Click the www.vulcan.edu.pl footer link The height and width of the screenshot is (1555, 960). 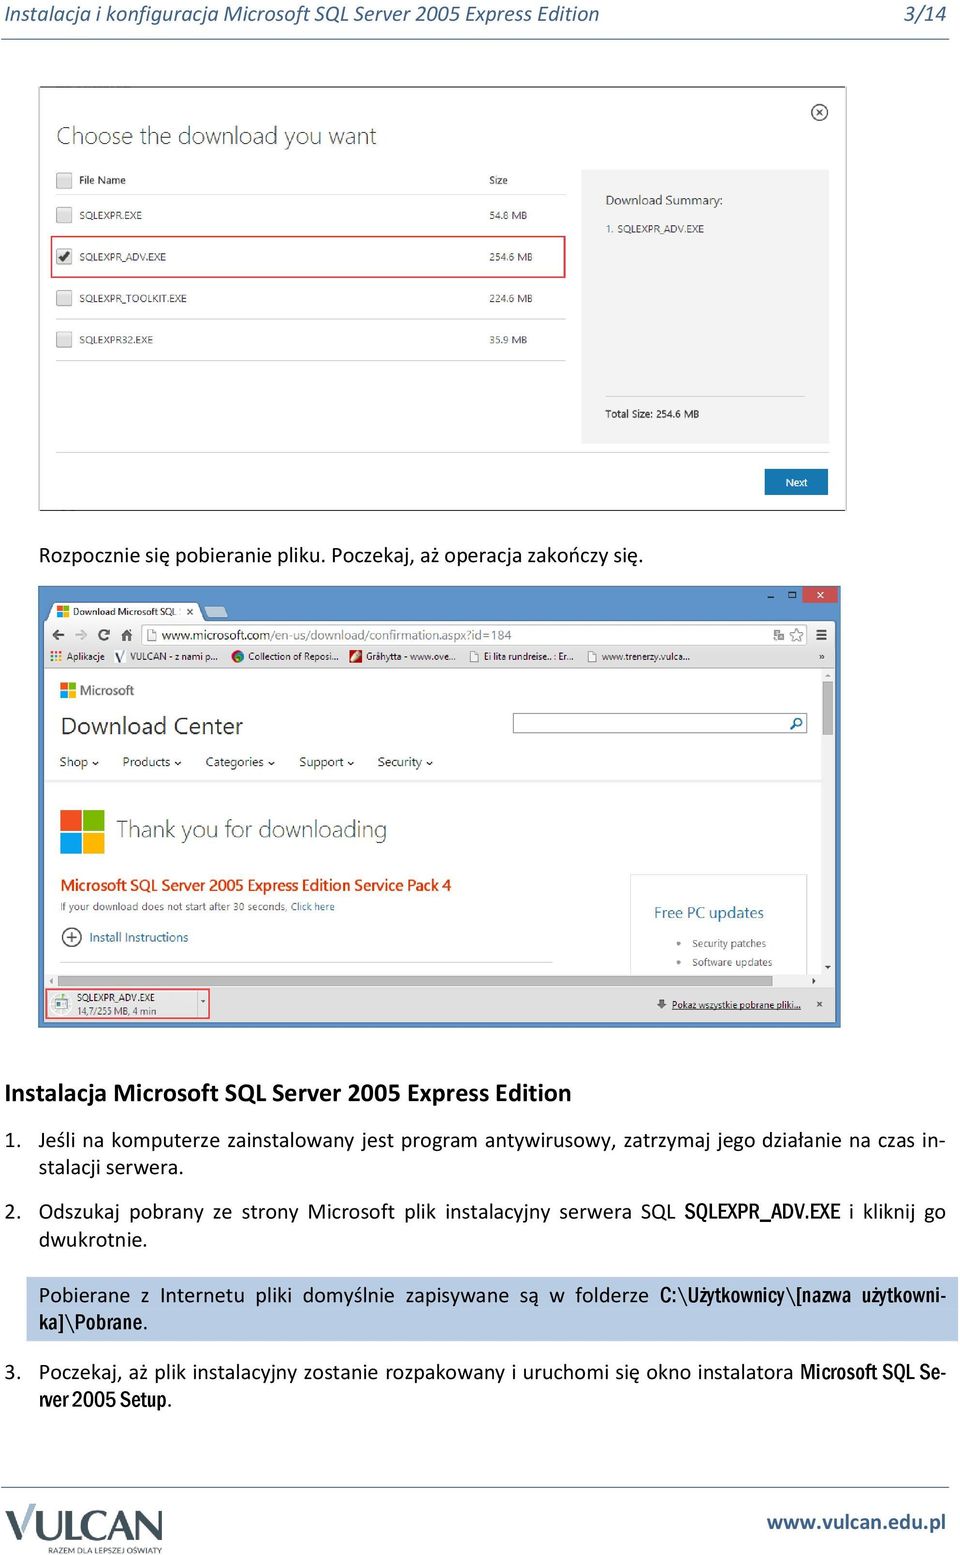click(x=856, y=1522)
